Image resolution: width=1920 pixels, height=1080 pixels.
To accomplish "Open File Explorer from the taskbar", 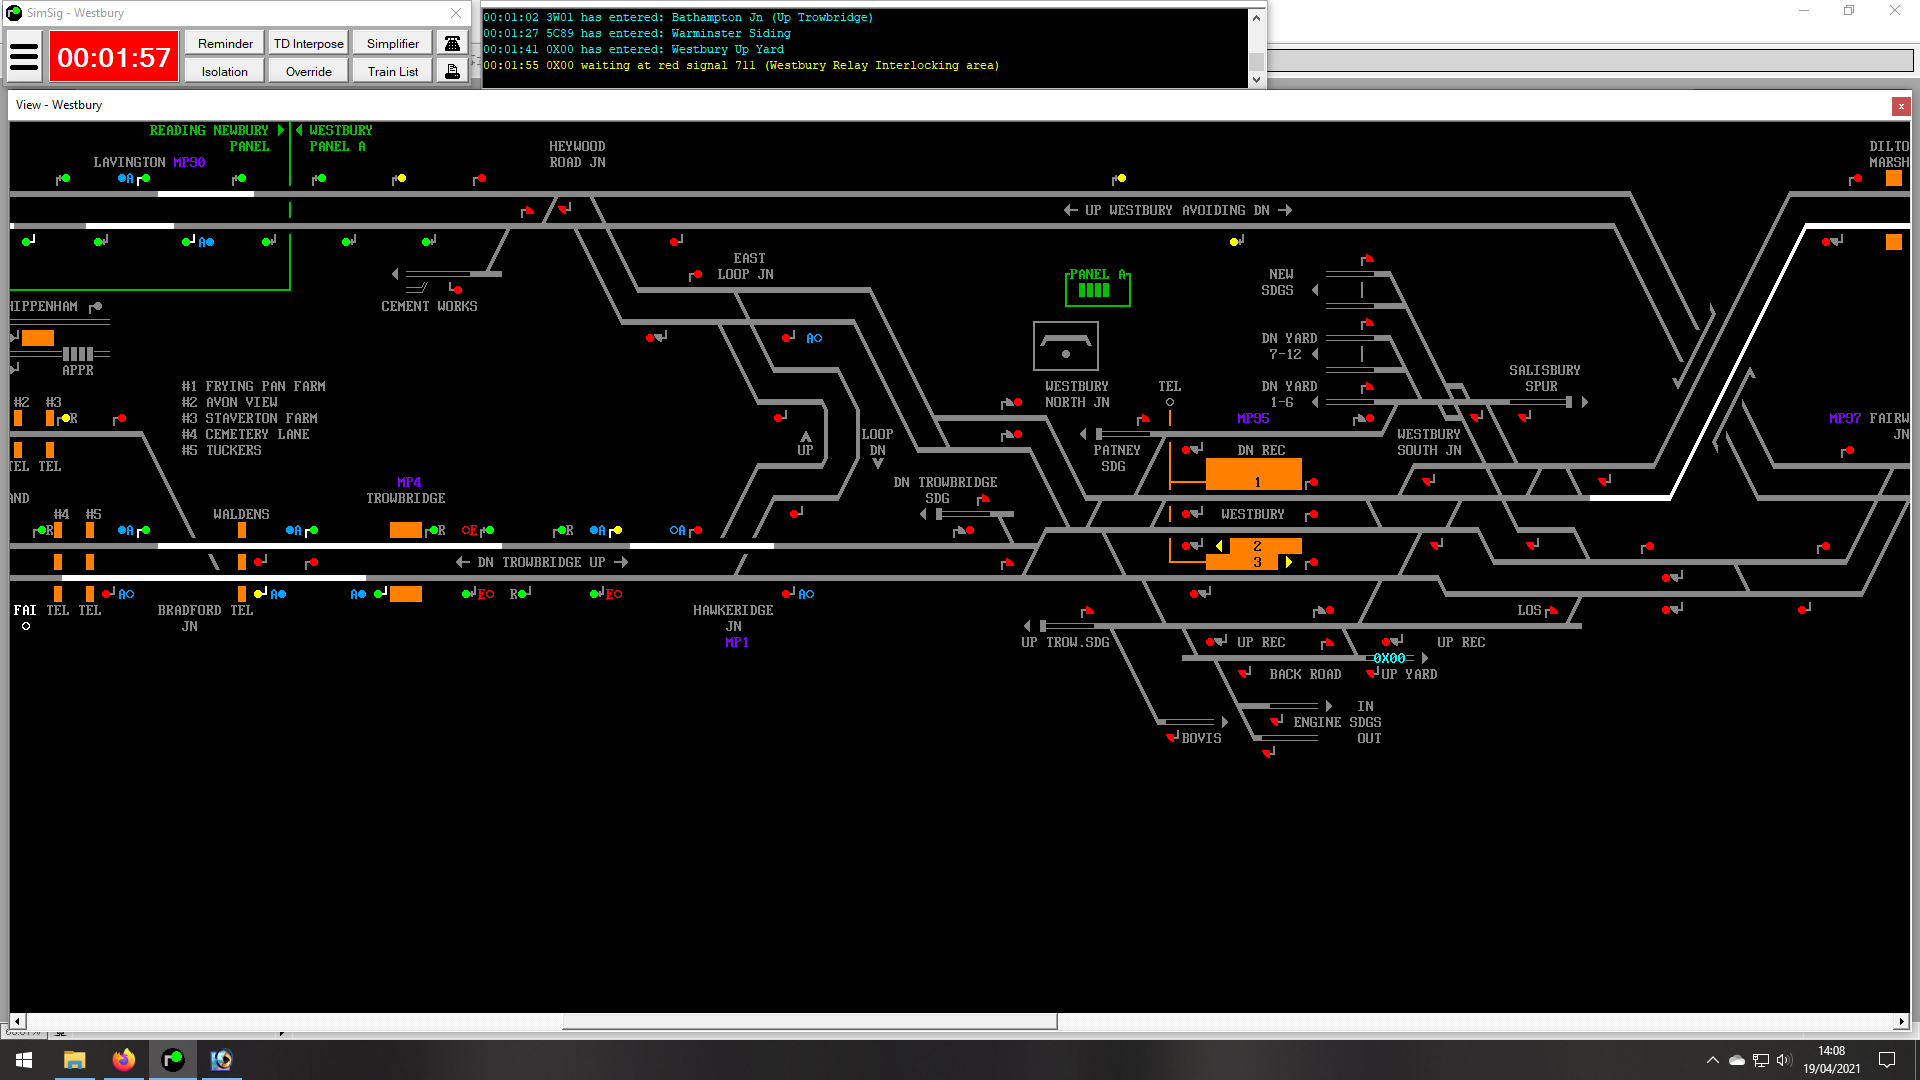I will 75,1060.
